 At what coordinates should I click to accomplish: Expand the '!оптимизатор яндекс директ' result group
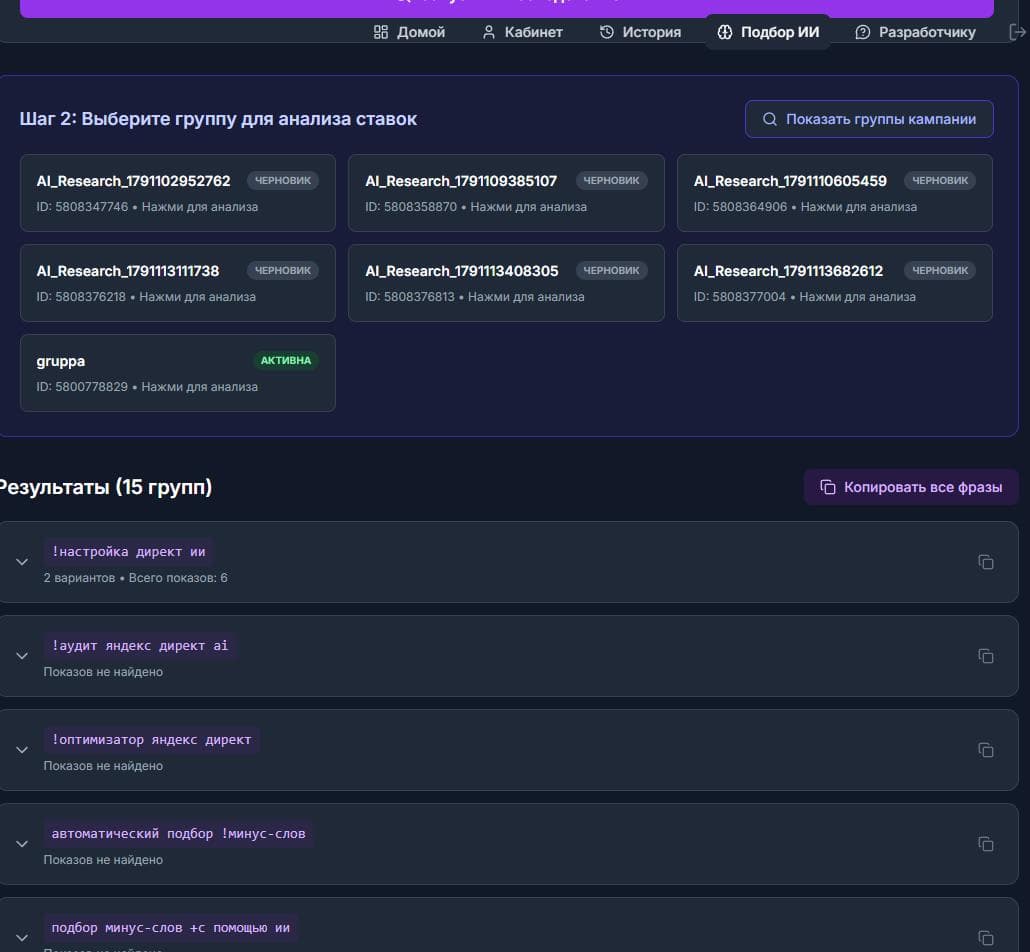(x=22, y=750)
